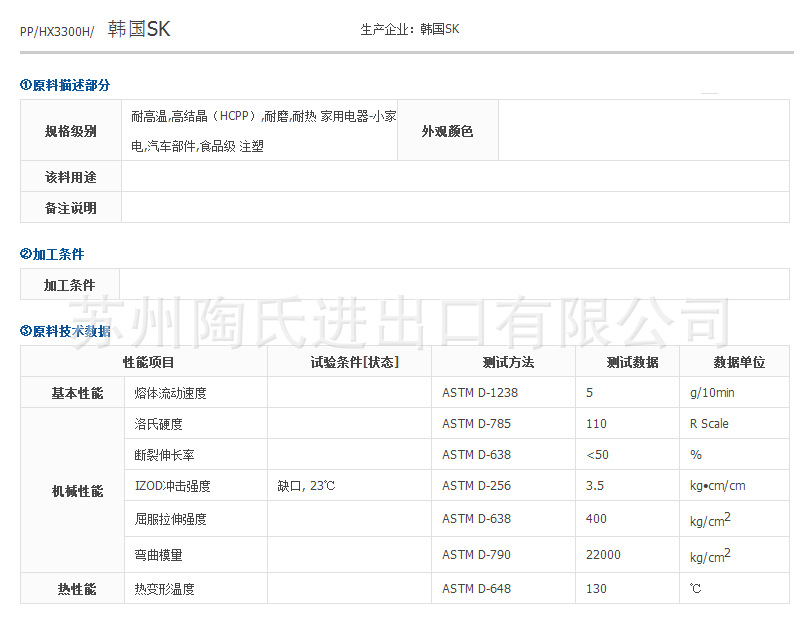Click the 生产企业：韩国SK manufacturer label
The image size is (800, 624).
410,29
